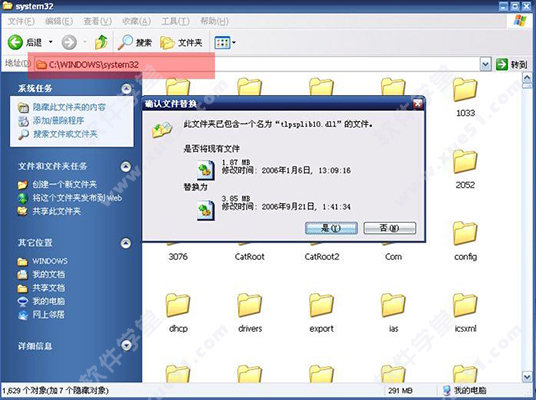
Task: Select the config folder icon
Action: point(465,234)
